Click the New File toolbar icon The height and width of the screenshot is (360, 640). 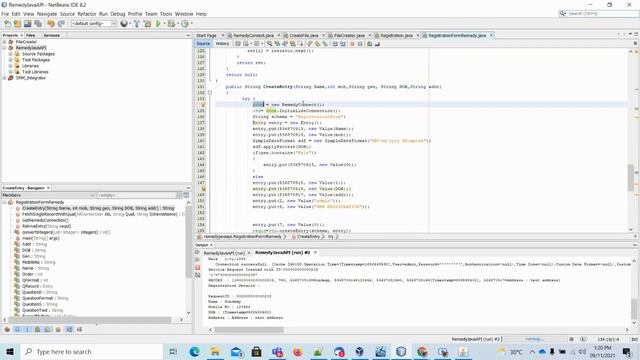coord(7,24)
